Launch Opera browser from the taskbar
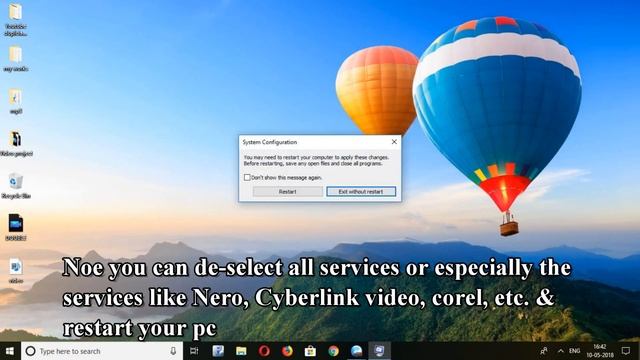This screenshot has width=640, height=360. tap(264, 351)
